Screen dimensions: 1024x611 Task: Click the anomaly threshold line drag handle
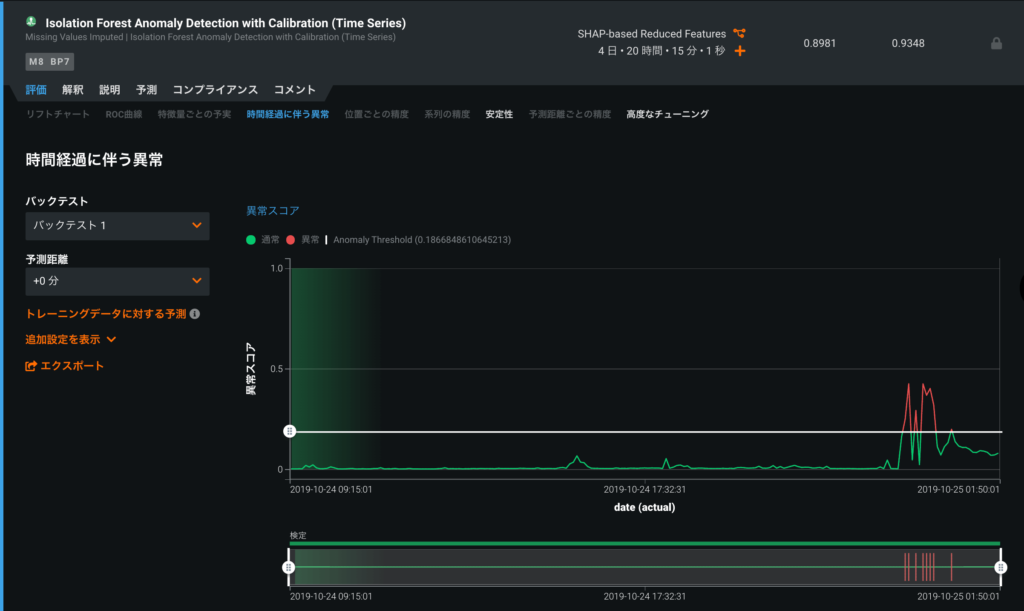point(289,431)
